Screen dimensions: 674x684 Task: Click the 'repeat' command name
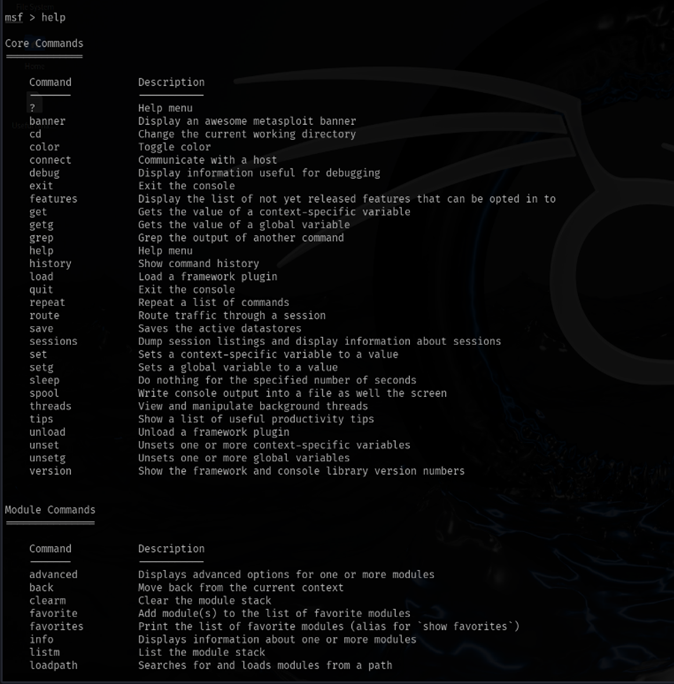pyautogui.click(x=47, y=303)
